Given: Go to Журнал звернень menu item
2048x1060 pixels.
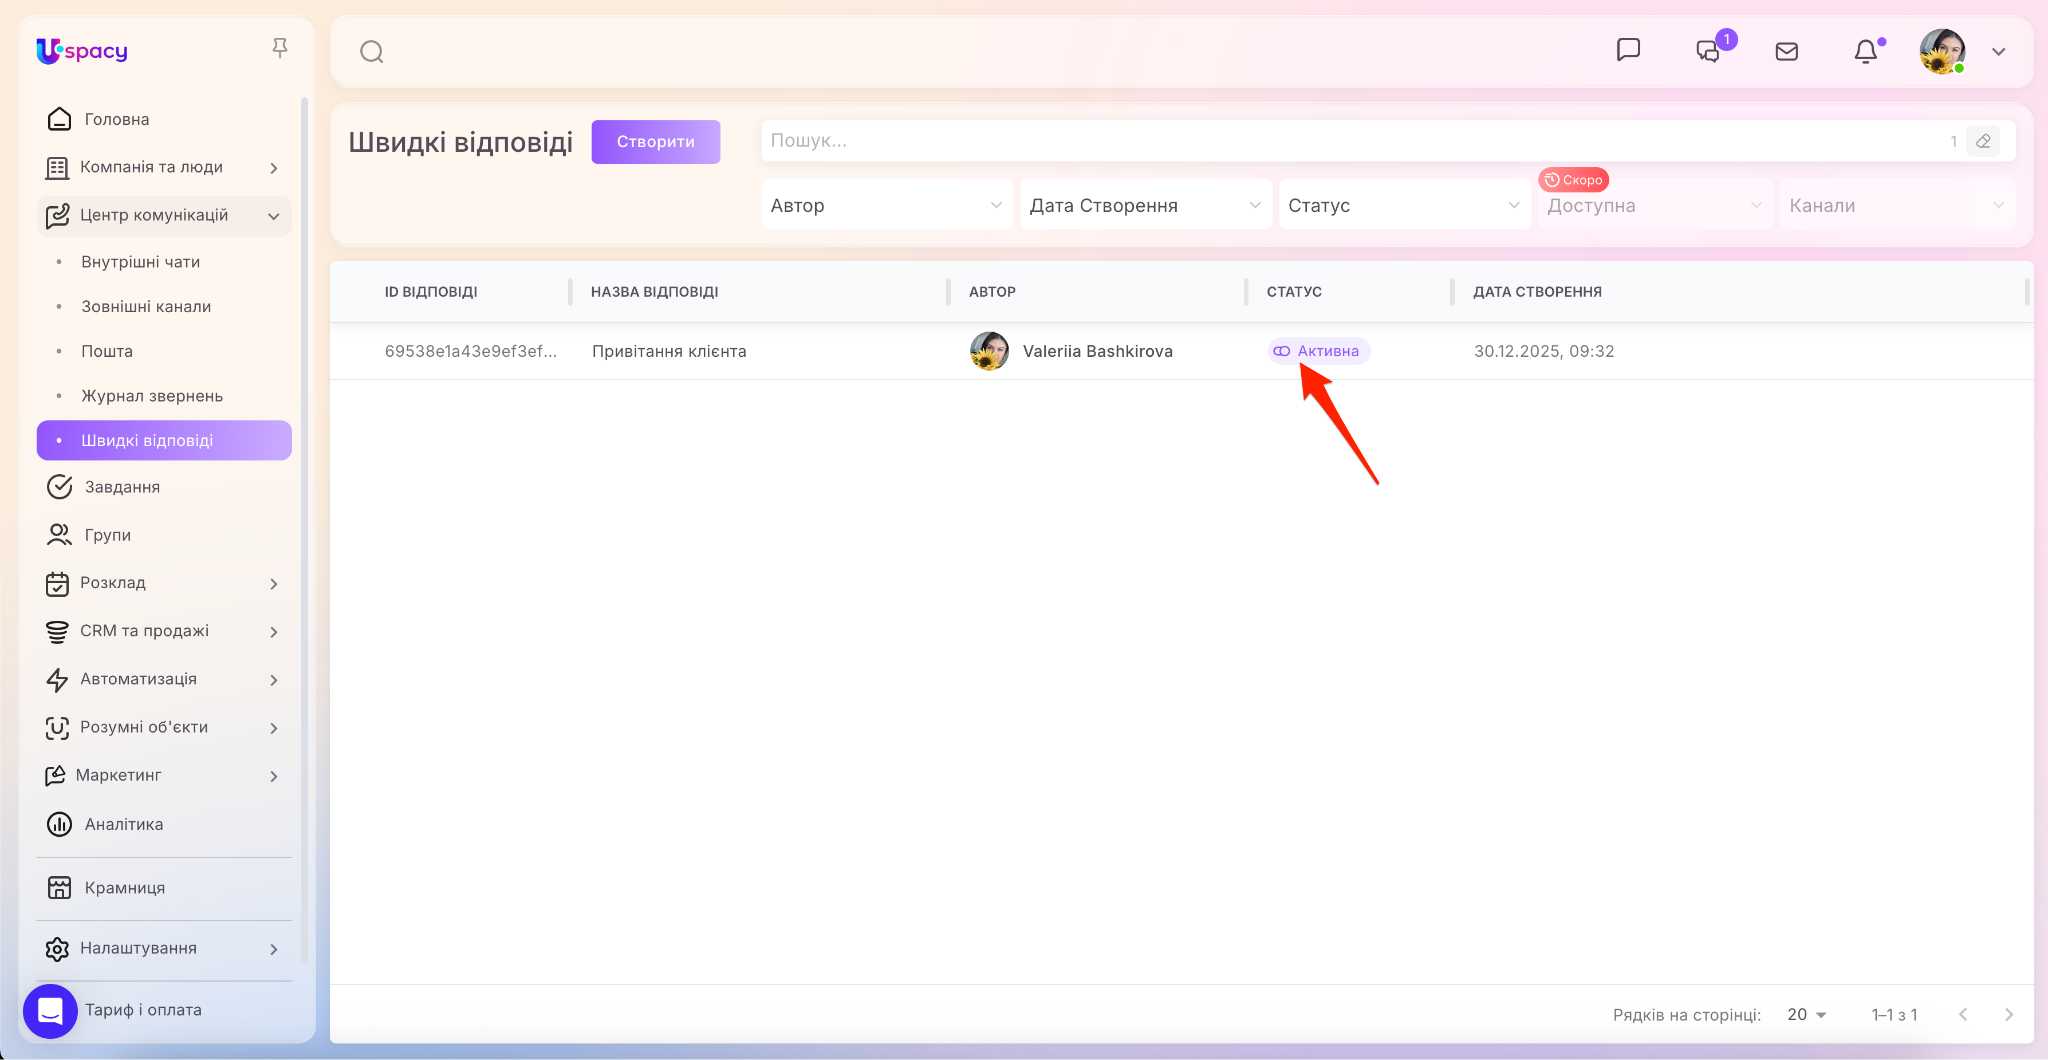Looking at the screenshot, I should coord(152,396).
